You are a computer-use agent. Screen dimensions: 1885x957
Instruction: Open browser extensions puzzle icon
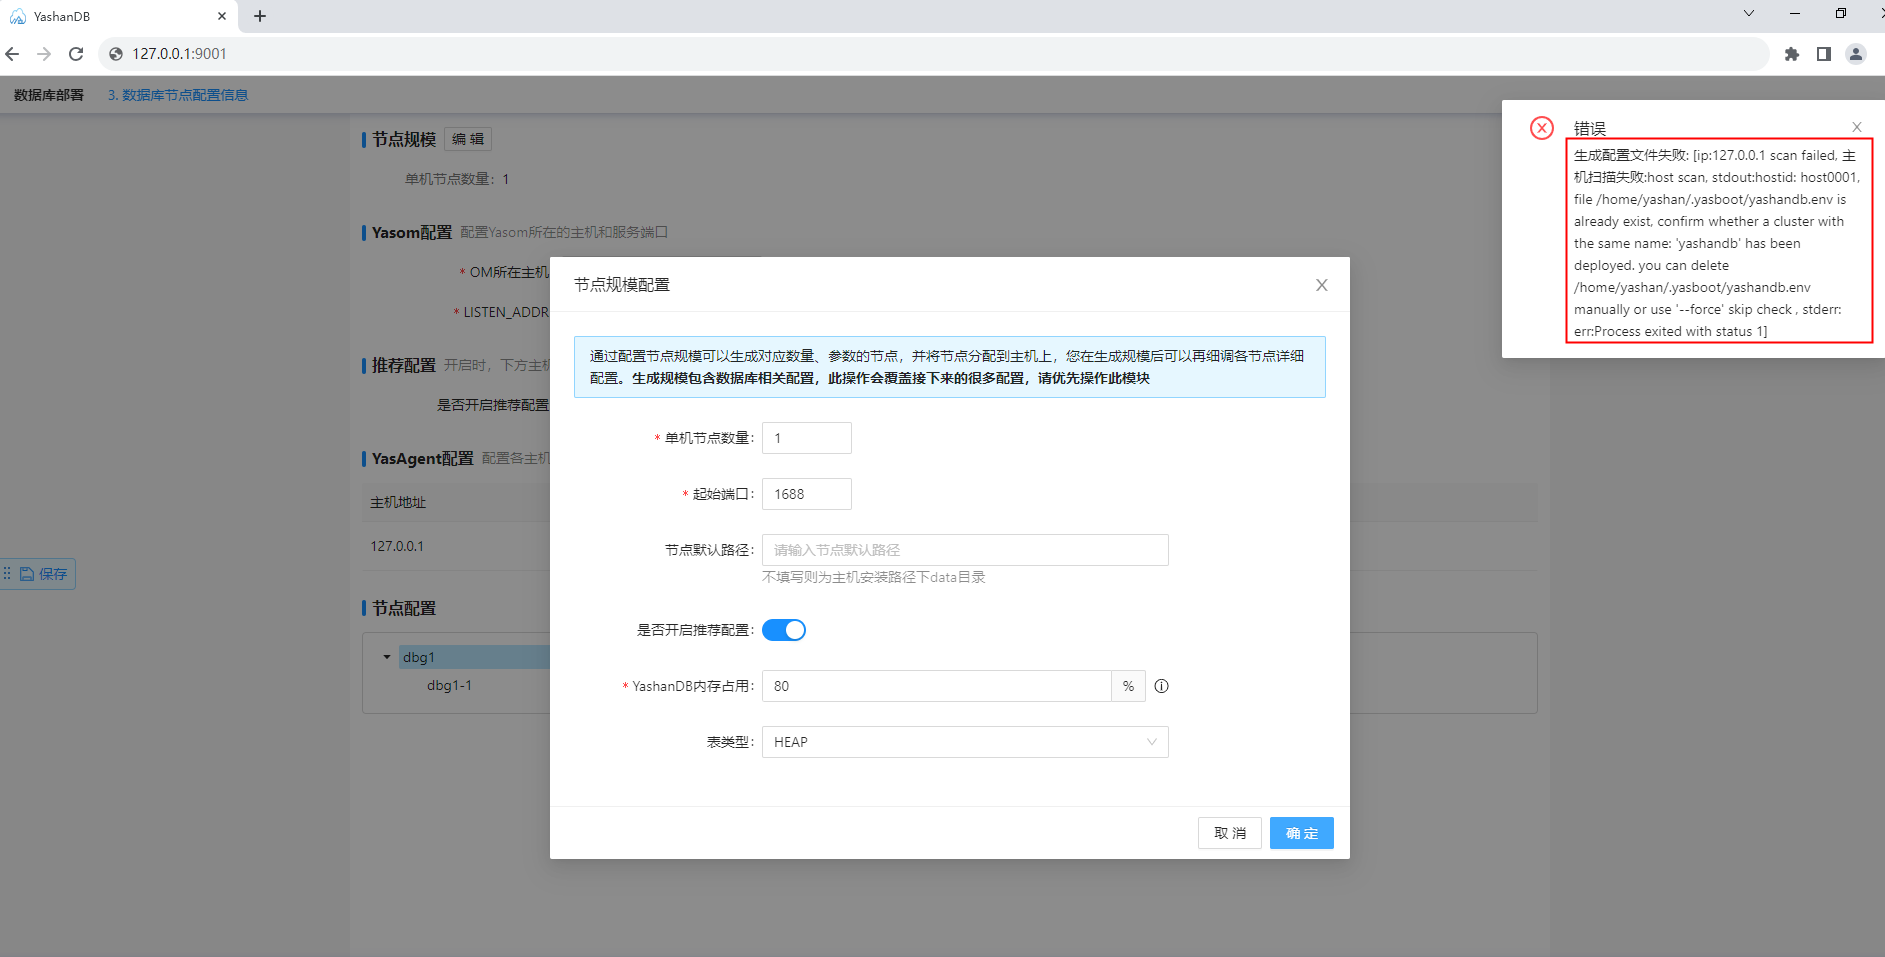click(x=1792, y=54)
